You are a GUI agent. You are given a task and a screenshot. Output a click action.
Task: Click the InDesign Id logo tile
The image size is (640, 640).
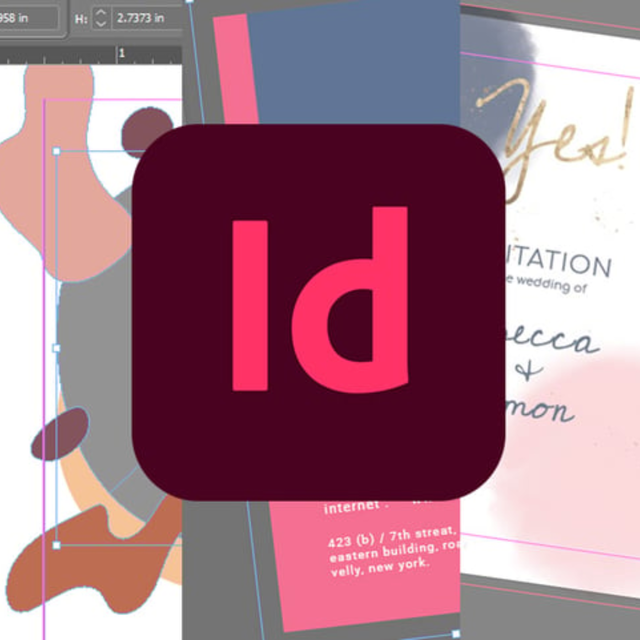(318, 312)
